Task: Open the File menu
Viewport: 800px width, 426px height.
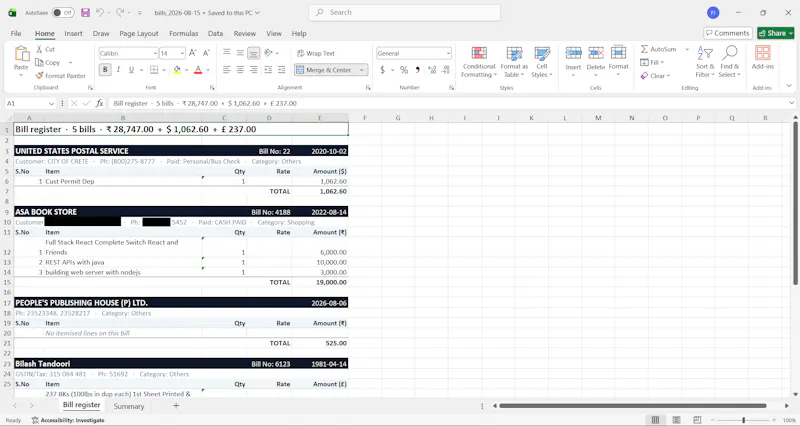Action: 16,33
